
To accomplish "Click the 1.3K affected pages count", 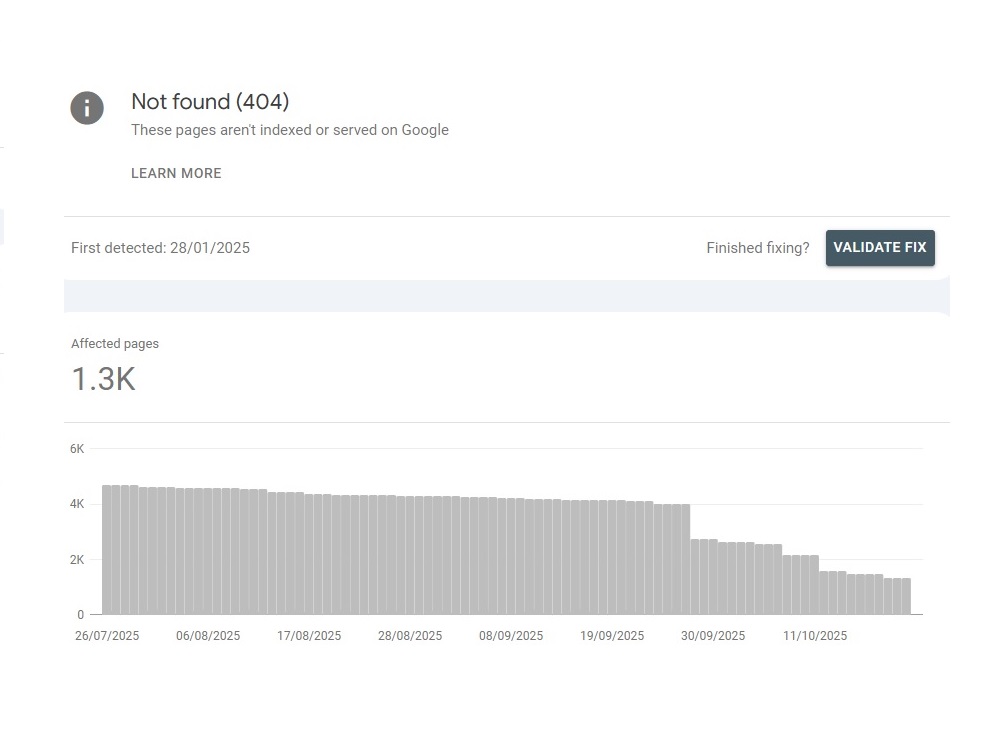I will pyautogui.click(x=103, y=380).
